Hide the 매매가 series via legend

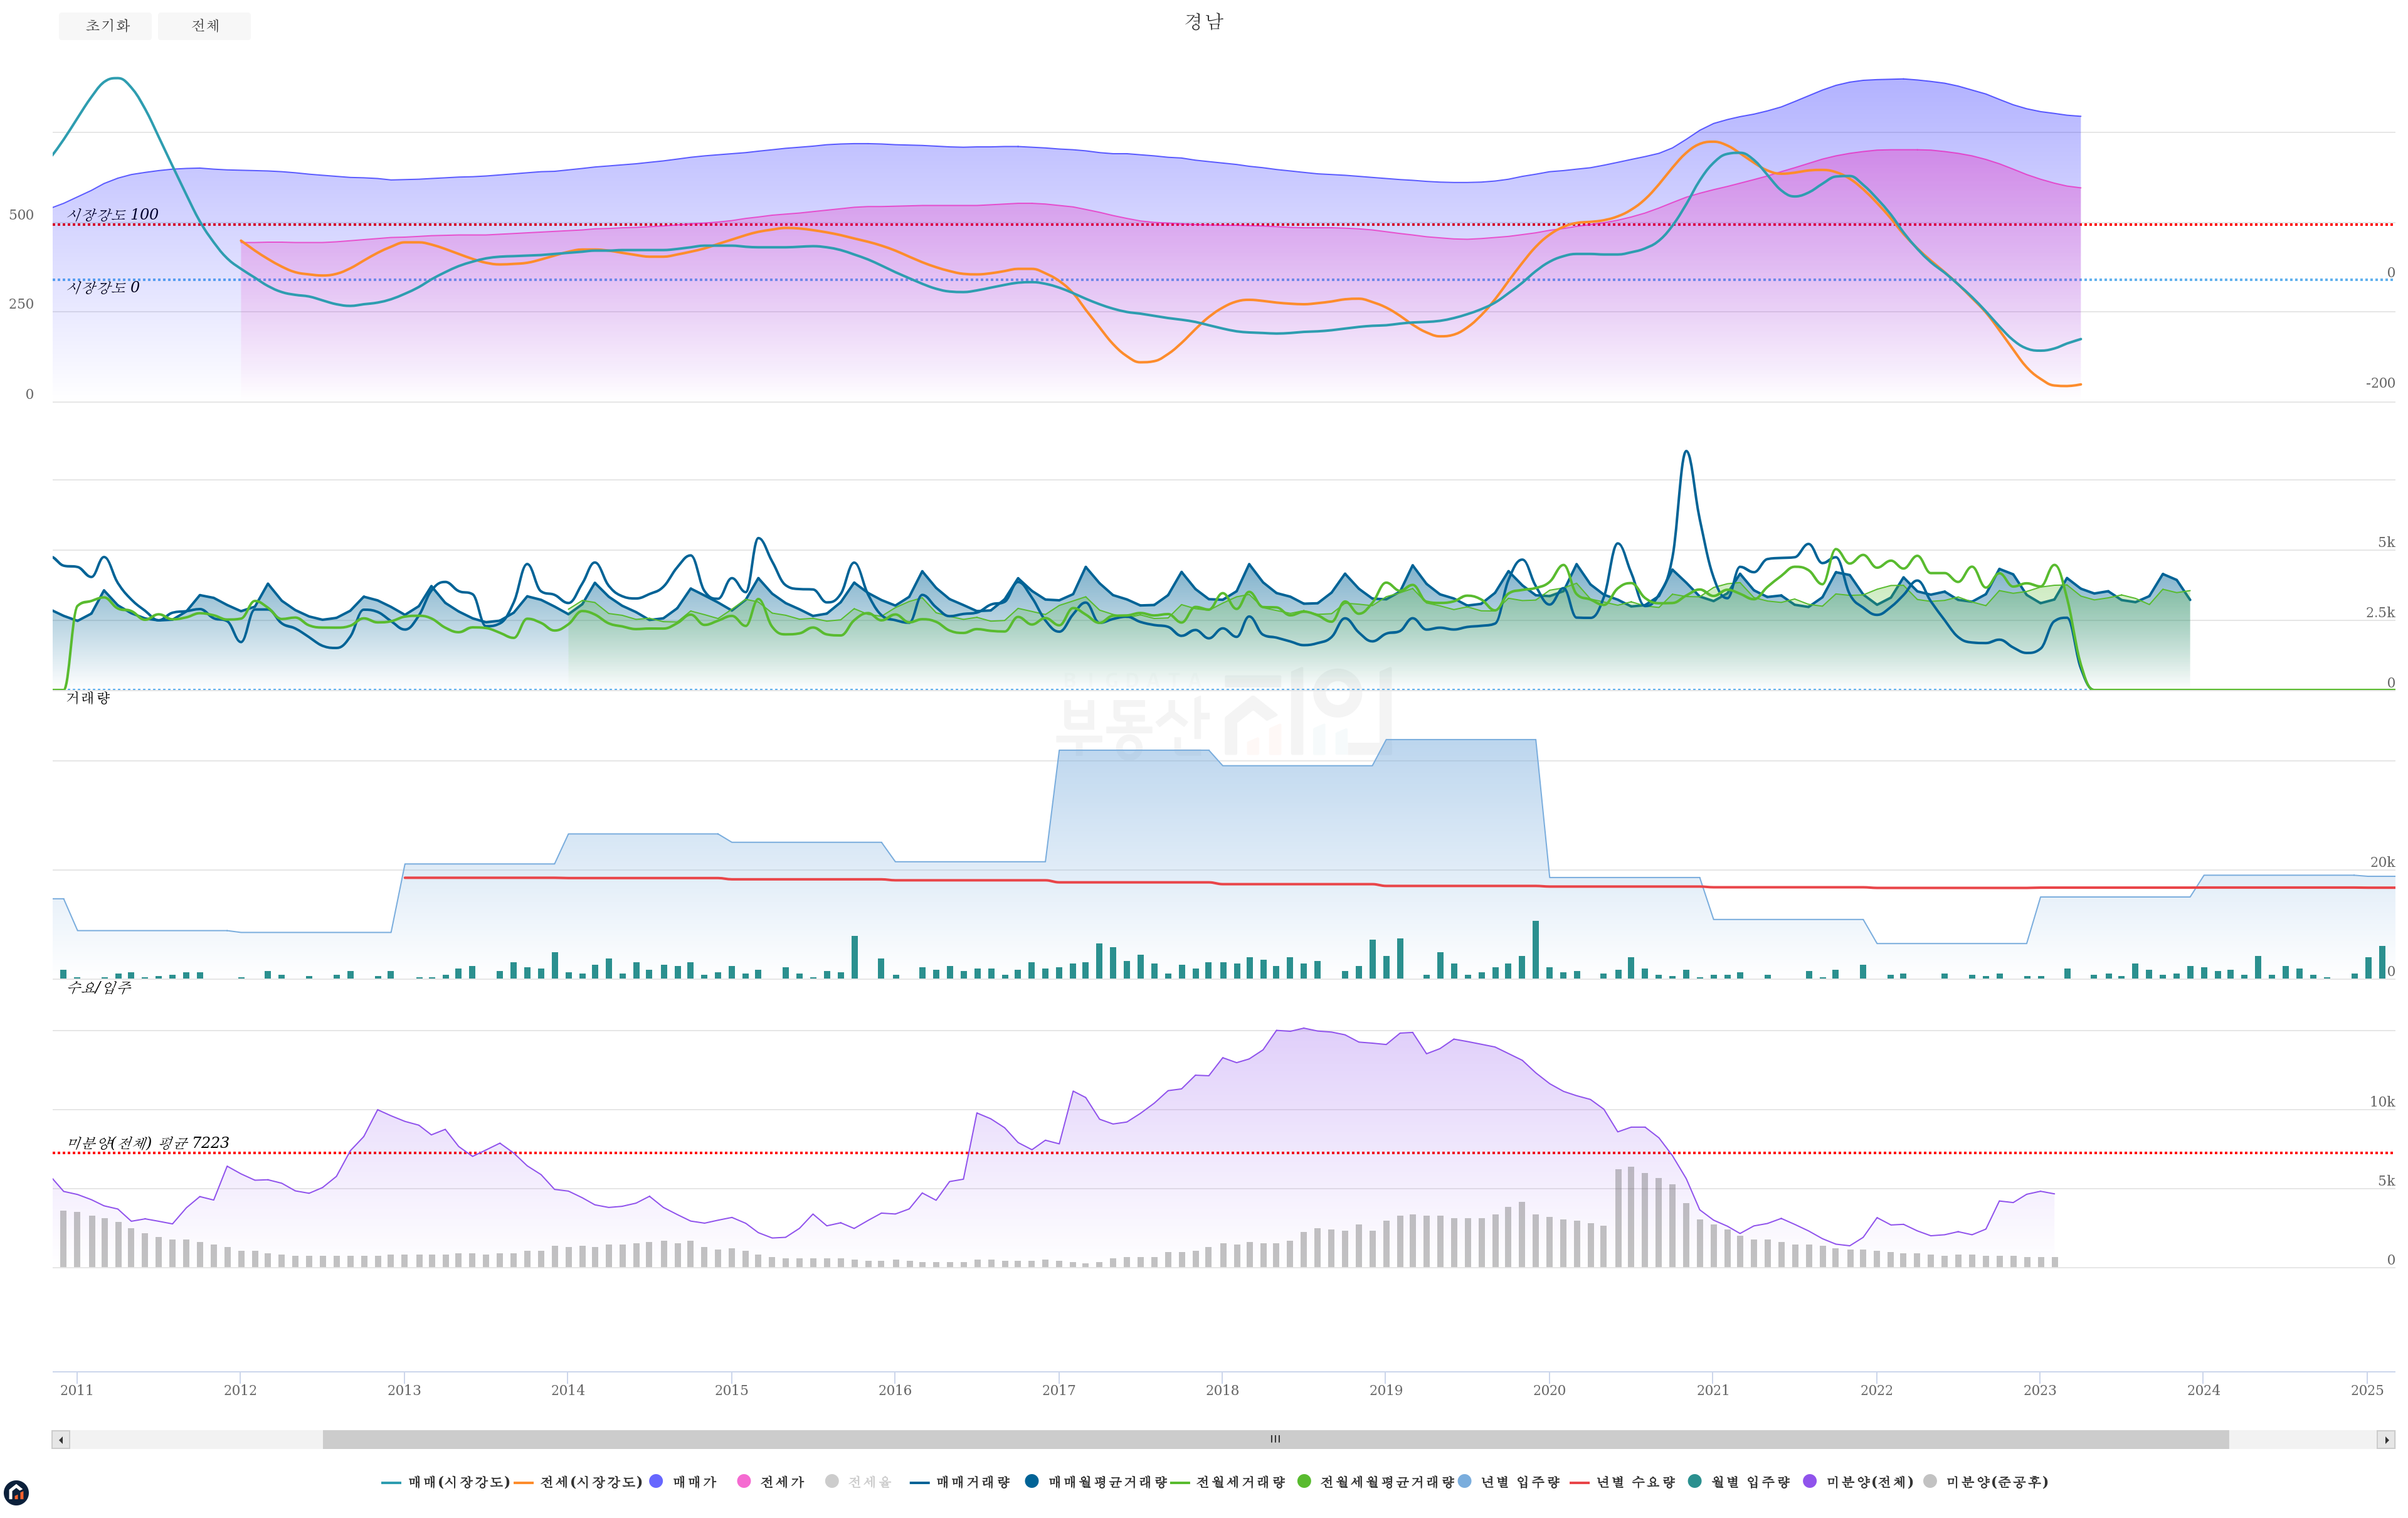pyautogui.click(x=656, y=1481)
